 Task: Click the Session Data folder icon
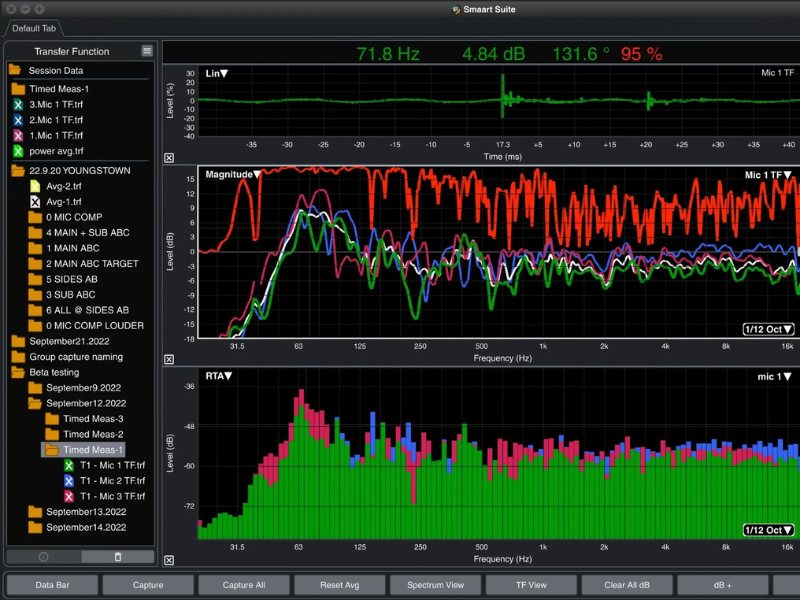click(x=16, y=71)
